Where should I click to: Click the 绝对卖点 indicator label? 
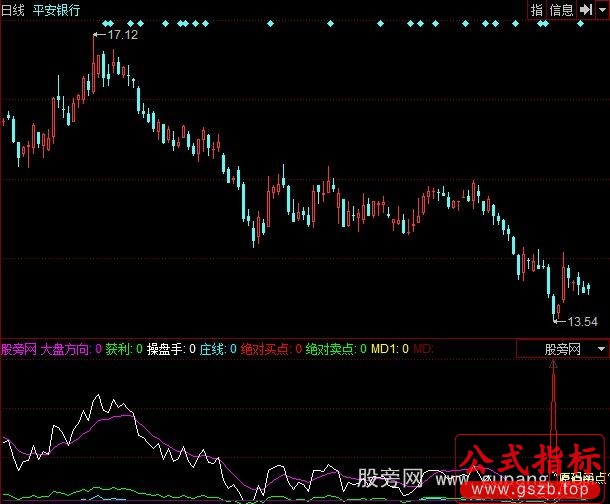[331, 349]
